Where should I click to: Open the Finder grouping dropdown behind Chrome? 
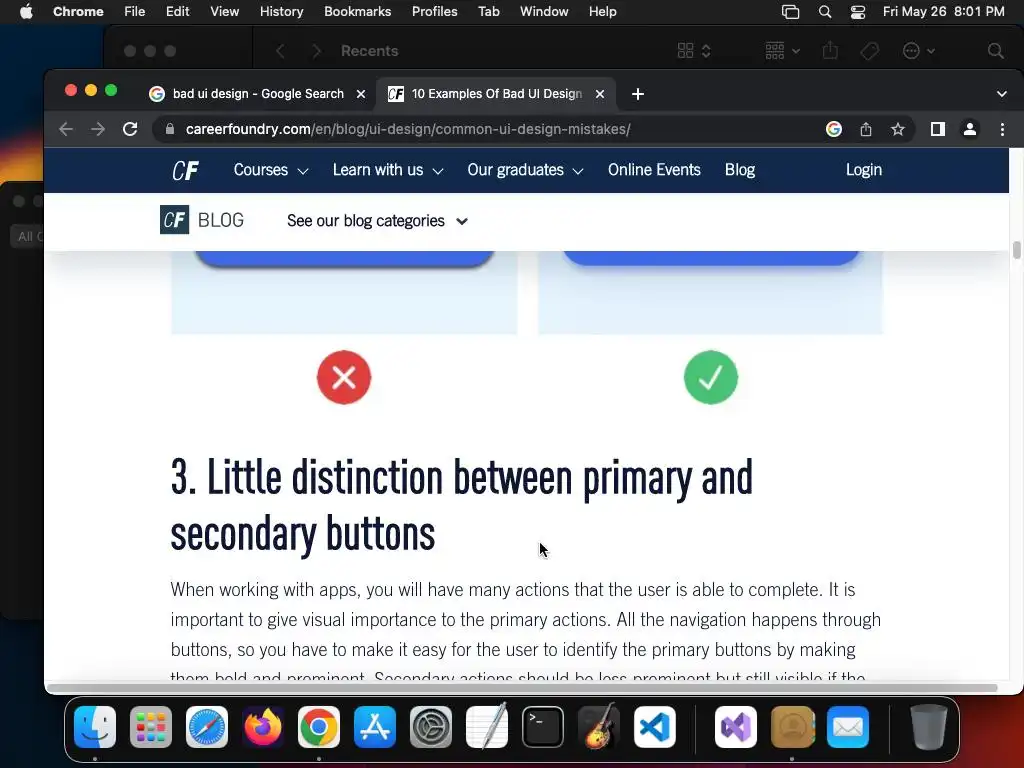pos(782,51)
